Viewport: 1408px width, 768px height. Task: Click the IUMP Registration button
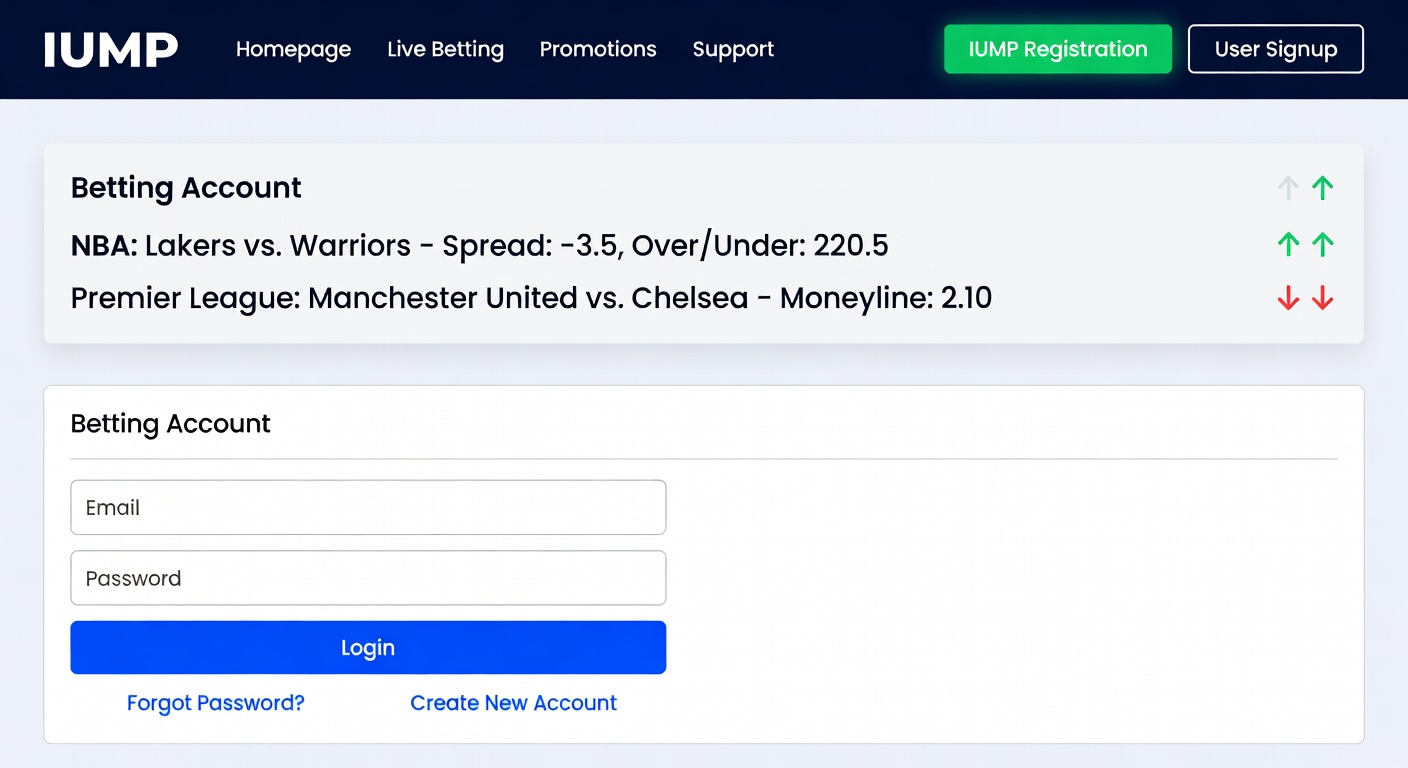click(1057, 49)
